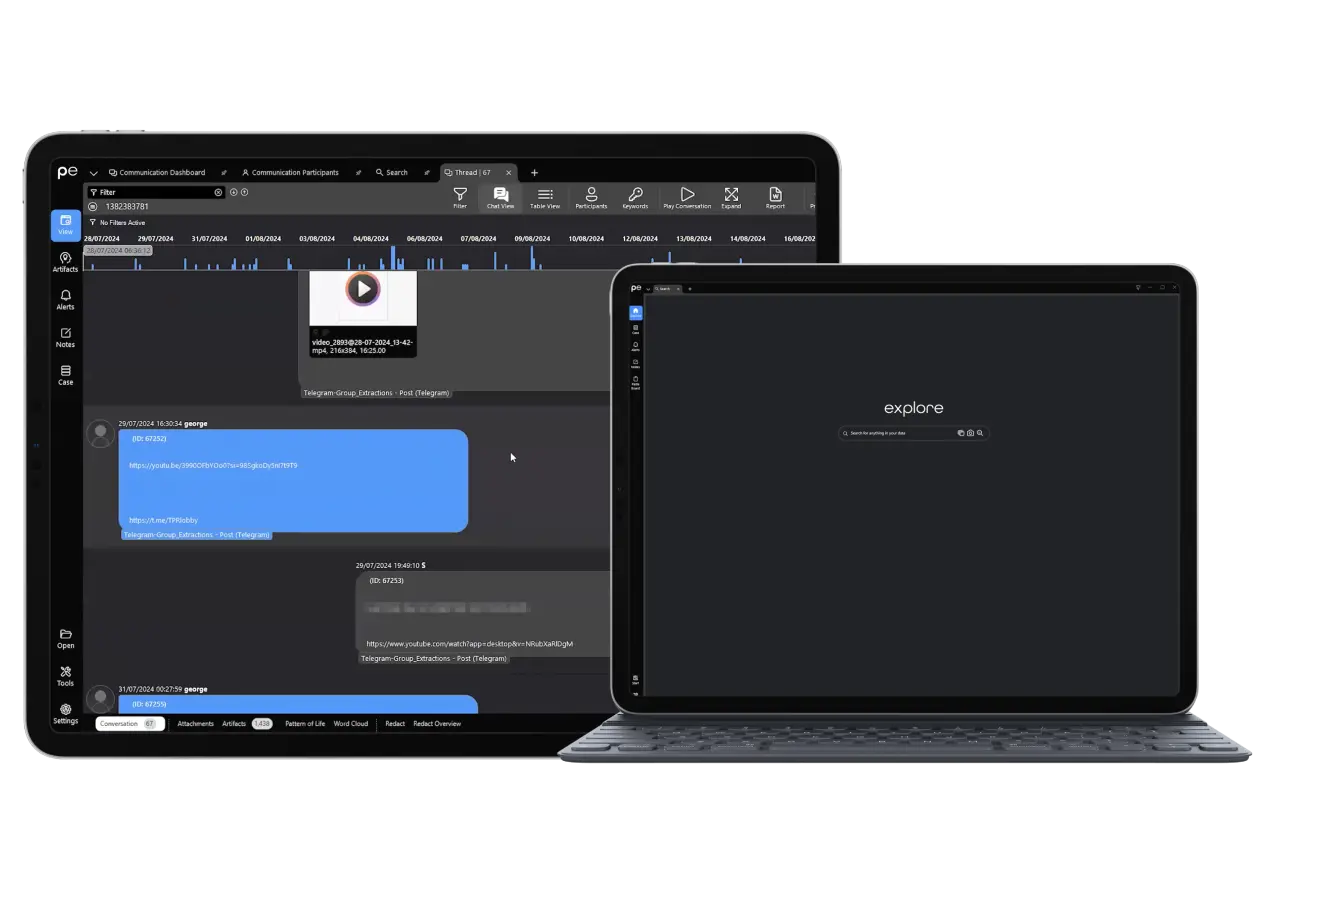
Task: Switch to Communication Dashboard tab
Action: 161,173
